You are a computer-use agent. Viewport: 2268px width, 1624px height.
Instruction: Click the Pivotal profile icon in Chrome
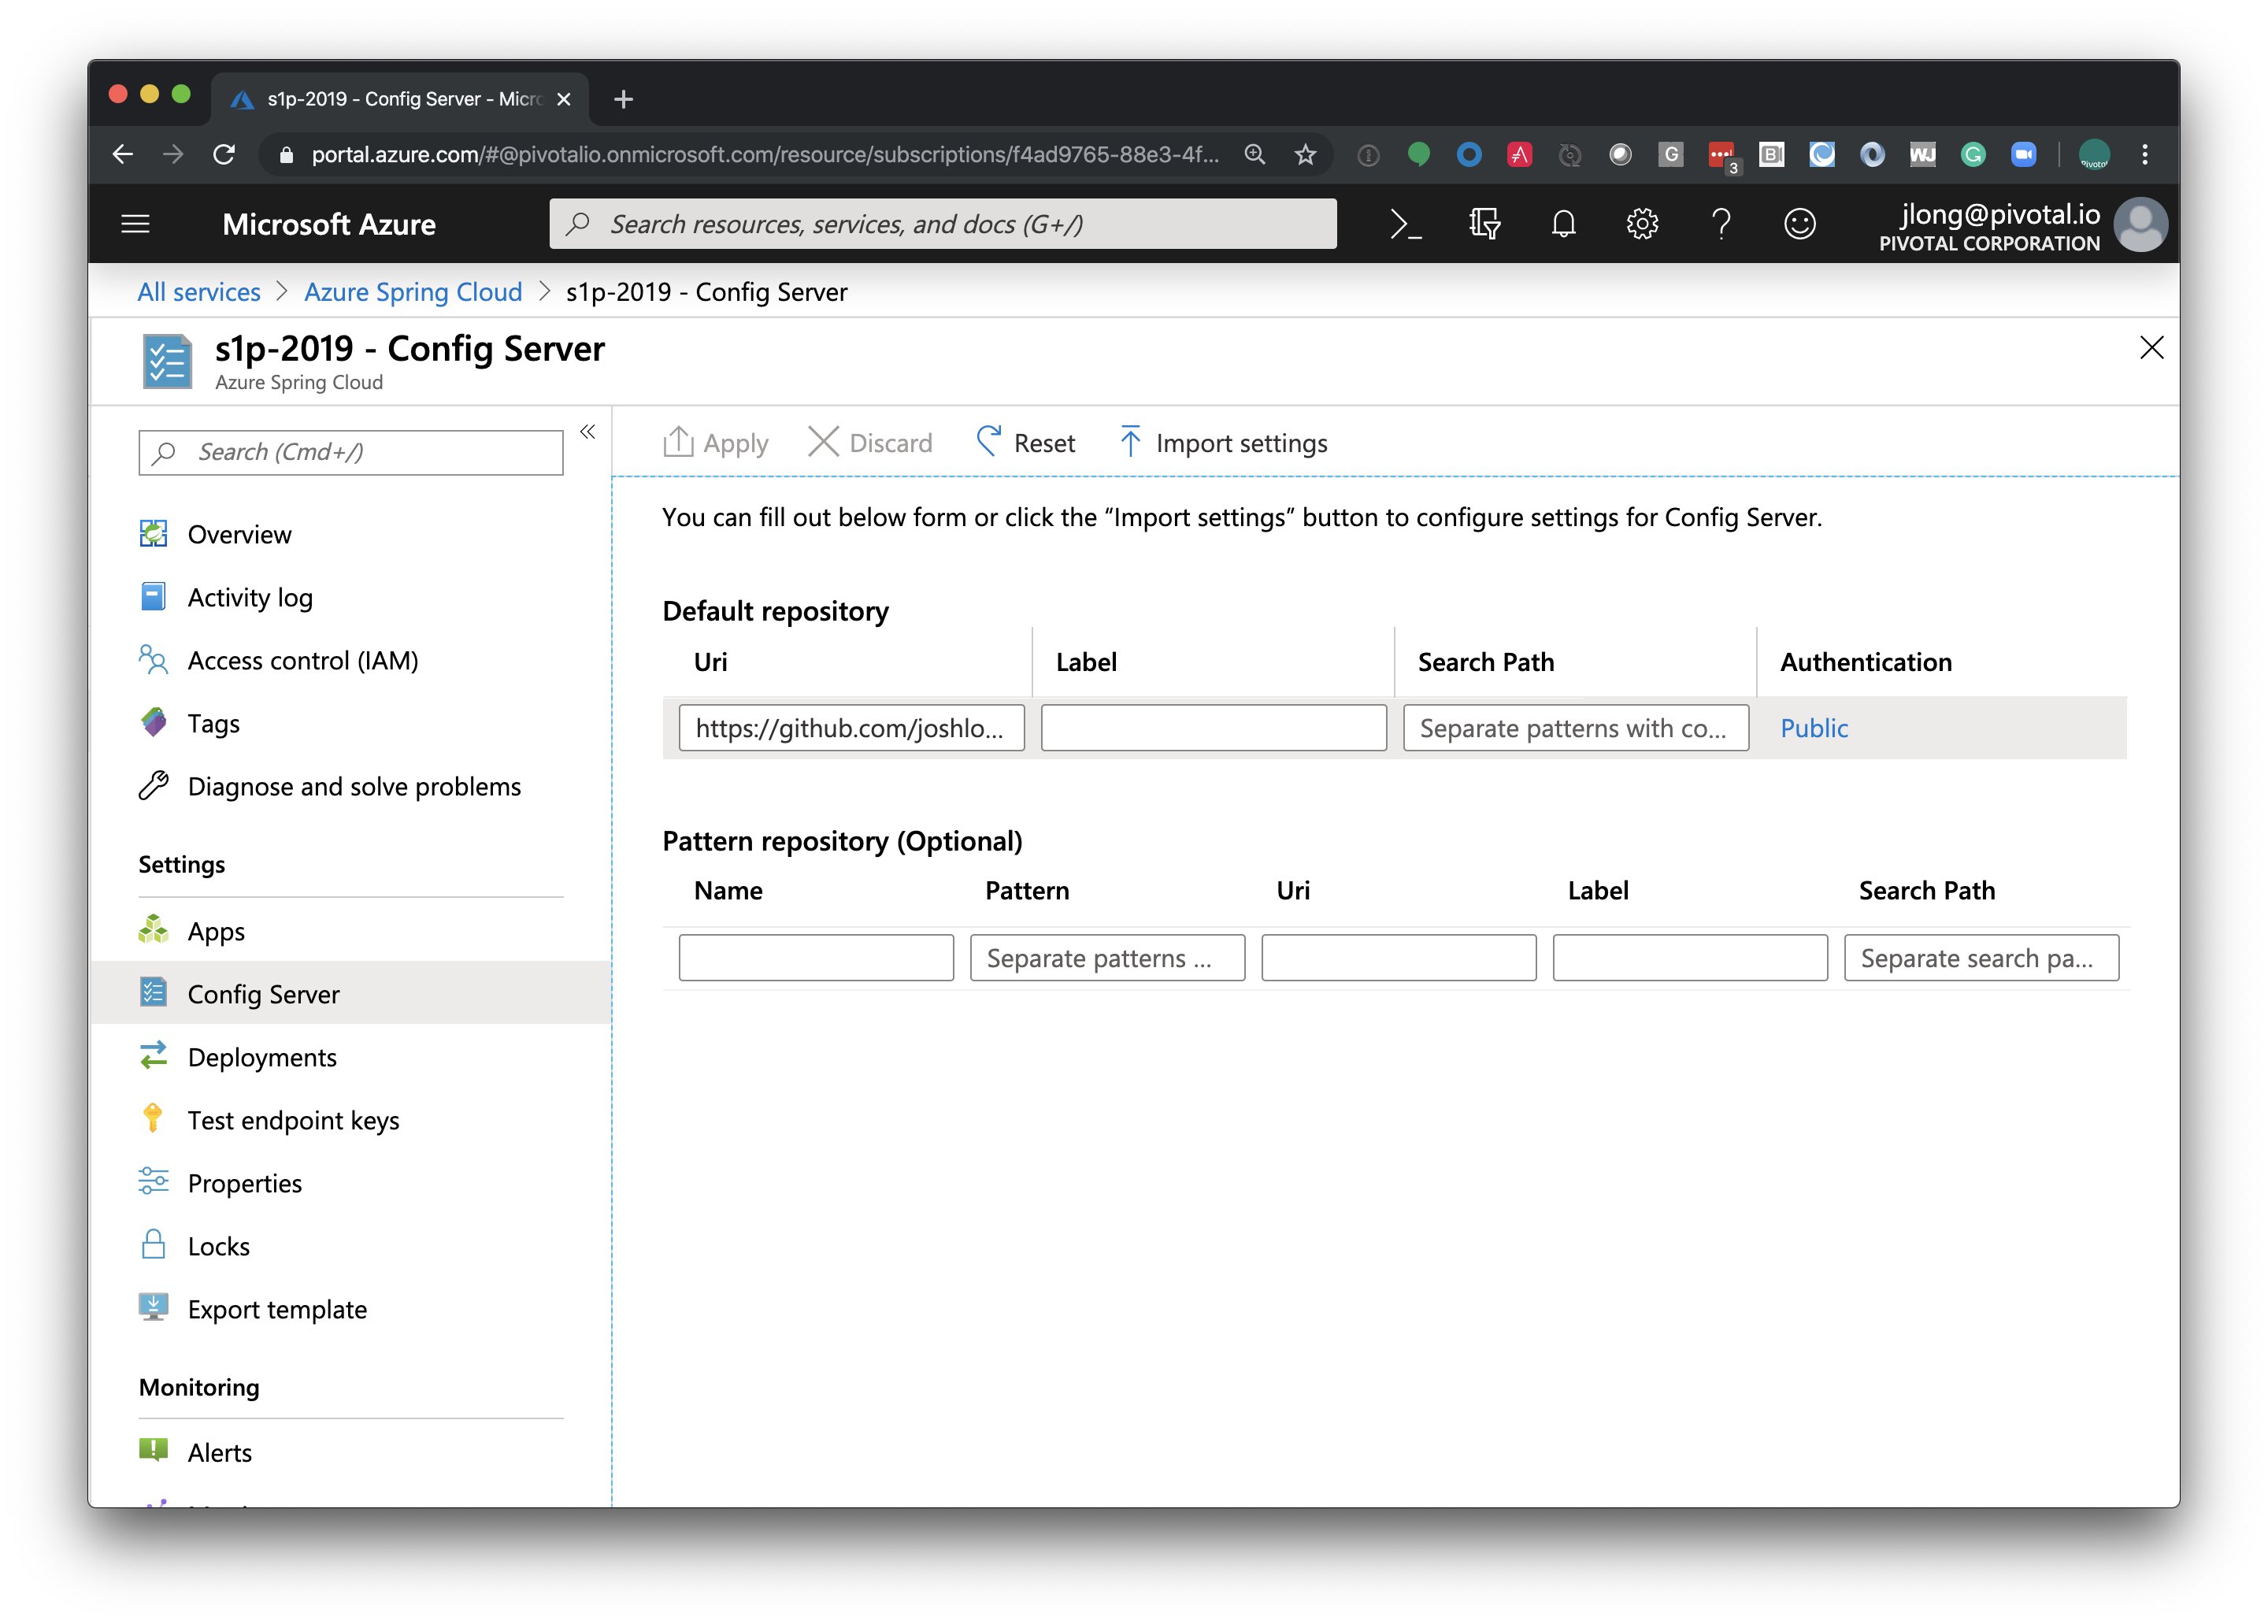pyautogui.click(x=2093, y=154)
